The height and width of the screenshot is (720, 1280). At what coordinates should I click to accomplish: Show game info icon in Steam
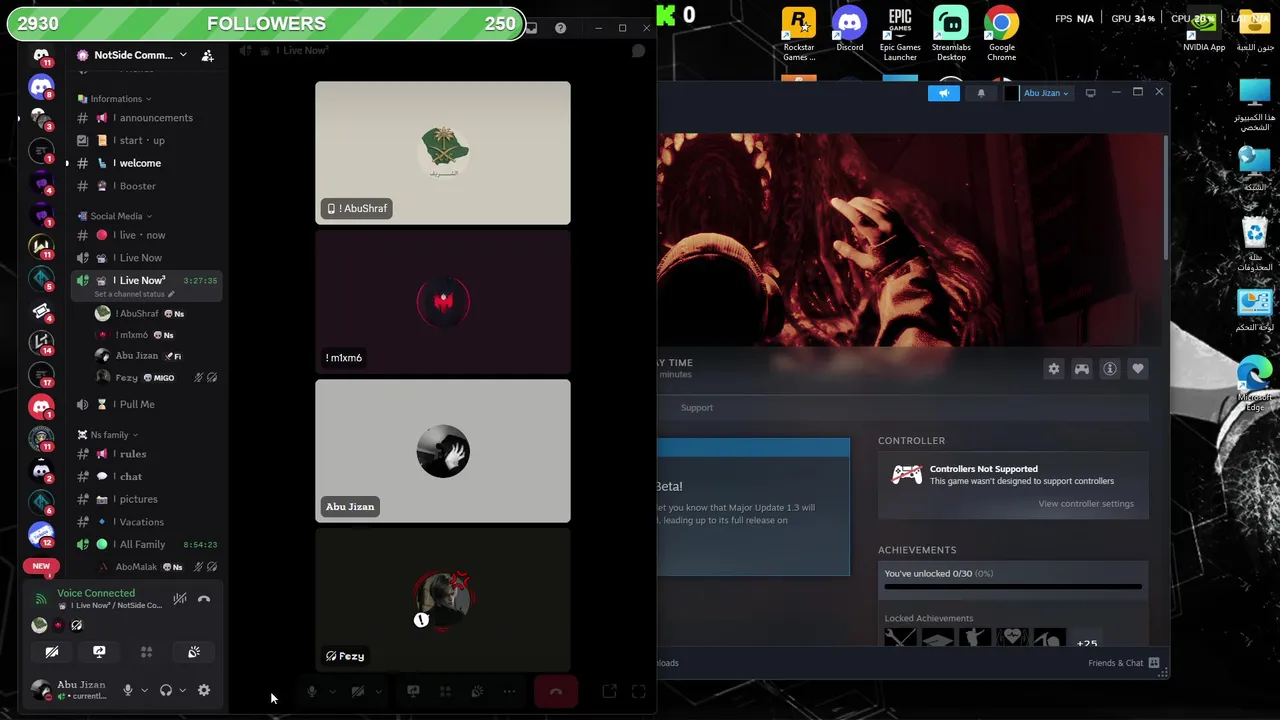click(x=1110, y=369)
